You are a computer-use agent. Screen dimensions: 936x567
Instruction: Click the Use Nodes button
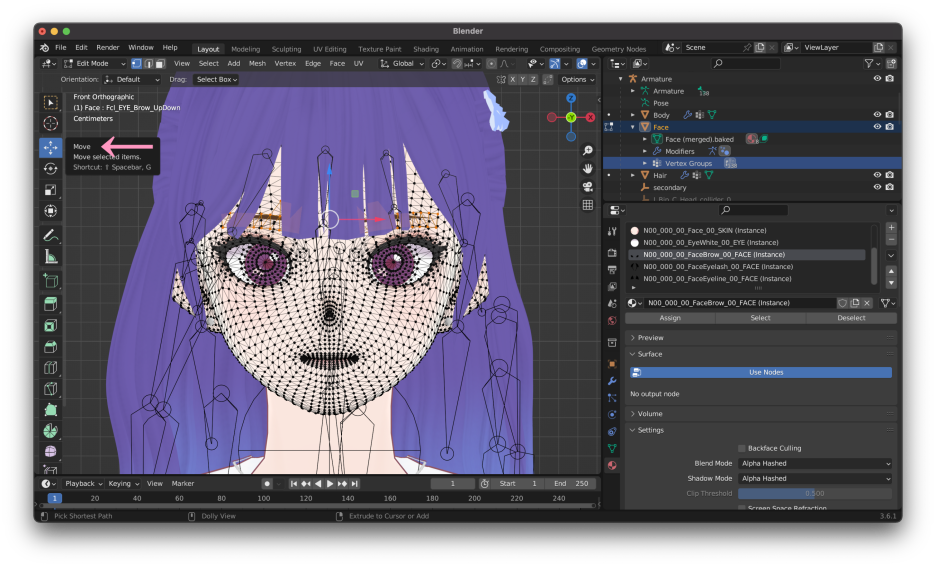761,372
